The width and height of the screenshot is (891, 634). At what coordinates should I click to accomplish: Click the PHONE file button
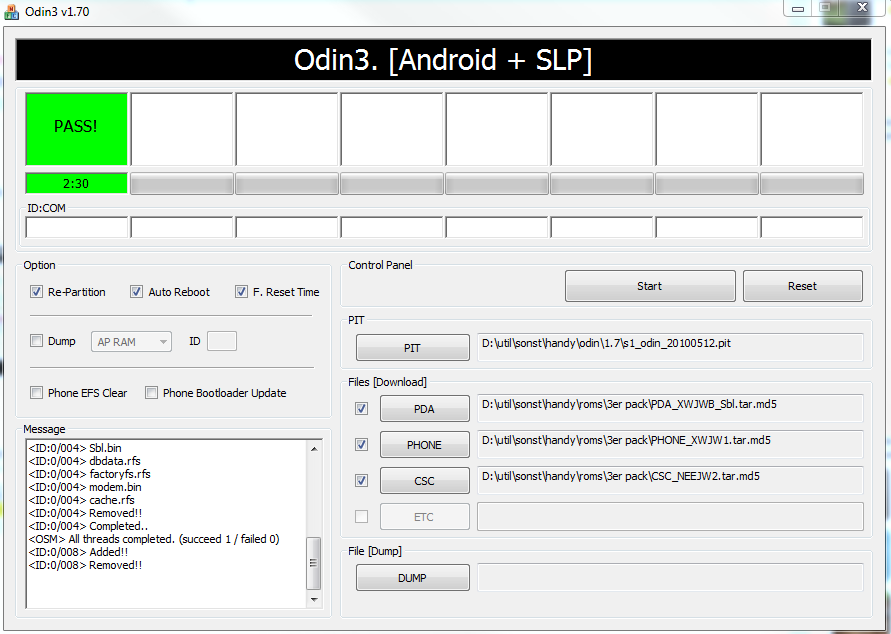tap(424, 444)
